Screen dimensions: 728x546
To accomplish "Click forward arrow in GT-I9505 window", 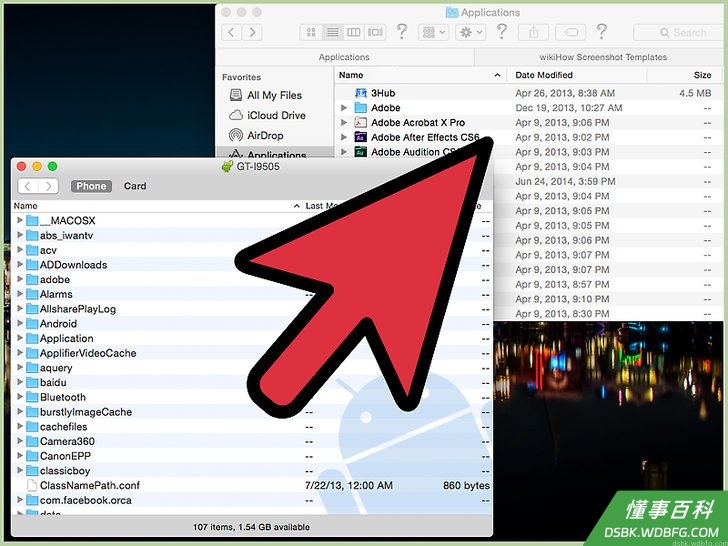I will click(x=48, y=186).
